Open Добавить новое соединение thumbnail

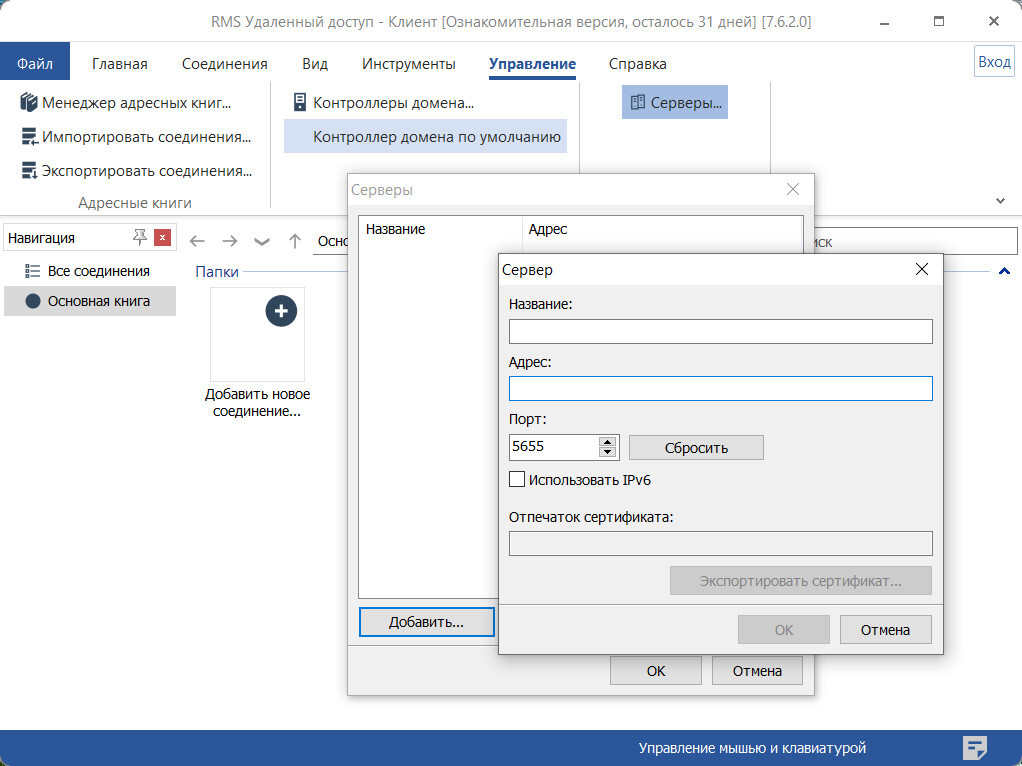coord(257,334)
